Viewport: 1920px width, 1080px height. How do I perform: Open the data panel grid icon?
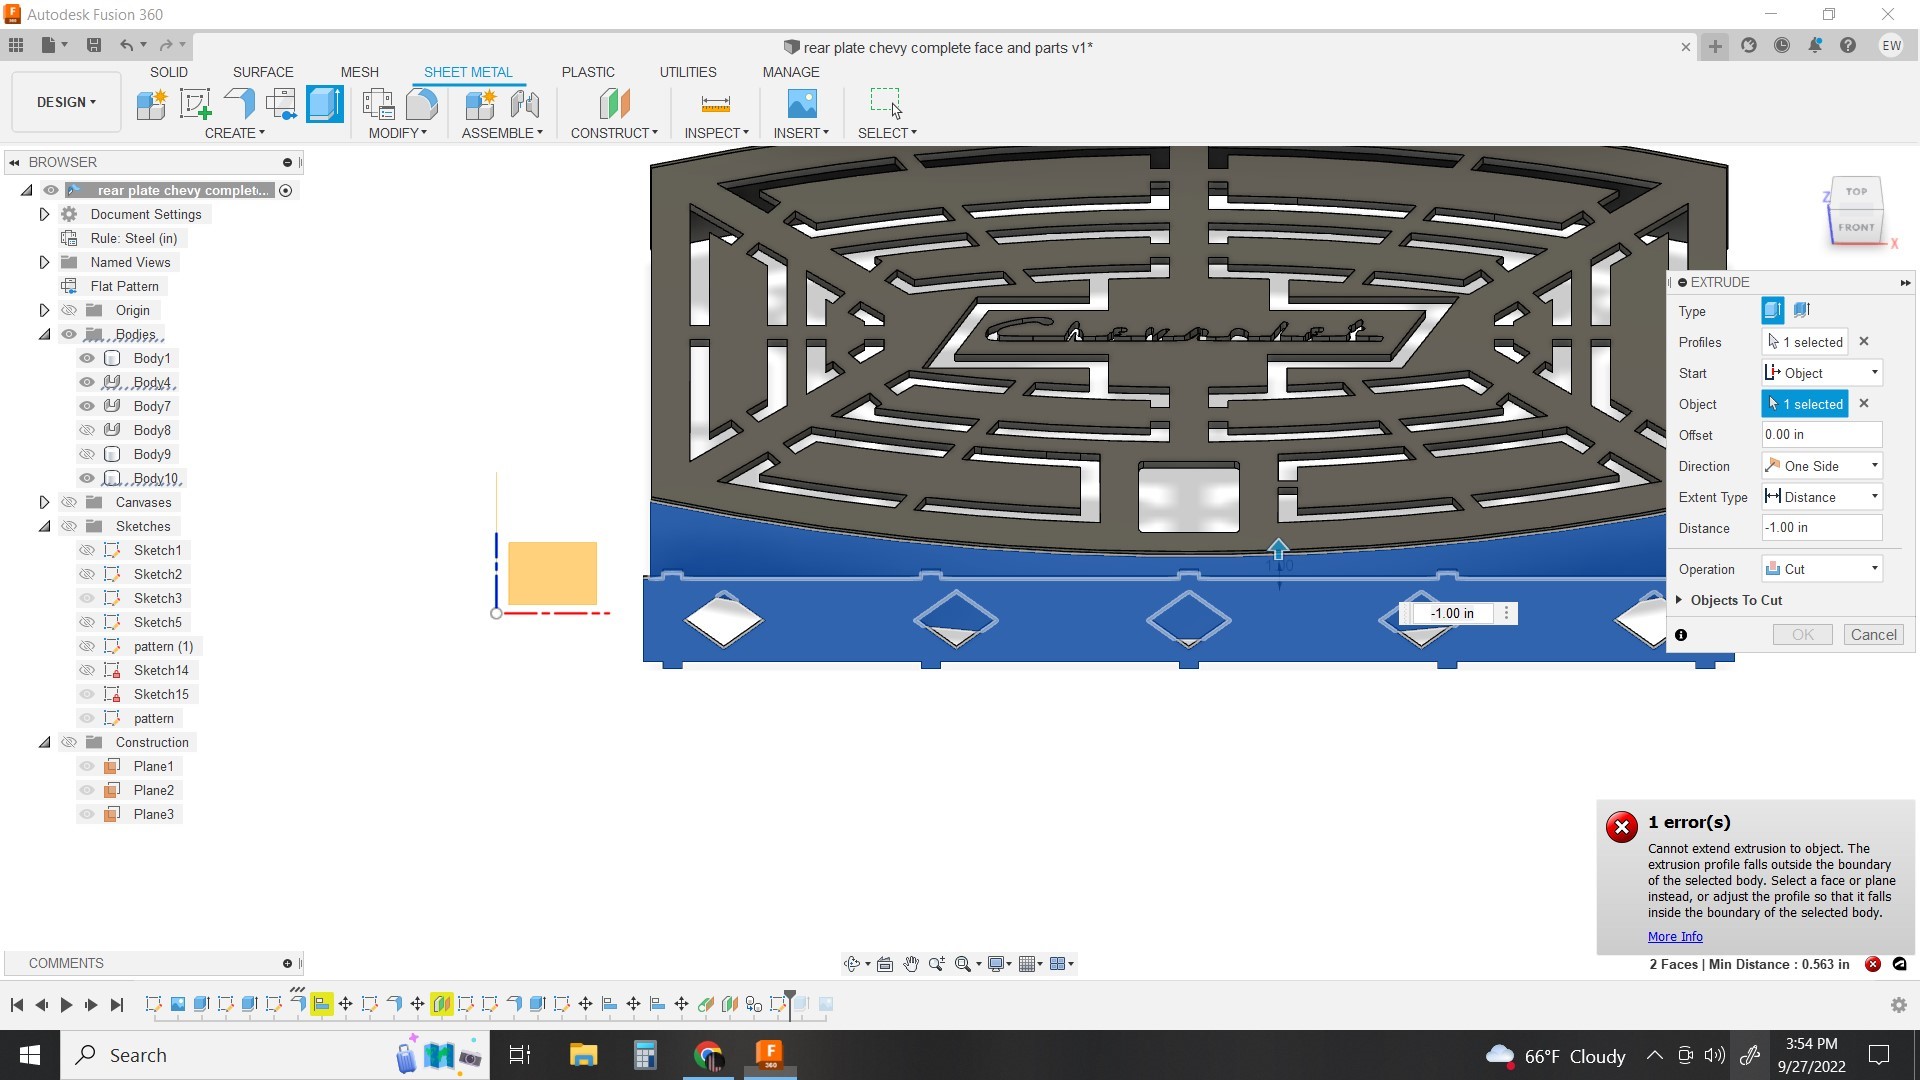(x=16, y=45)
